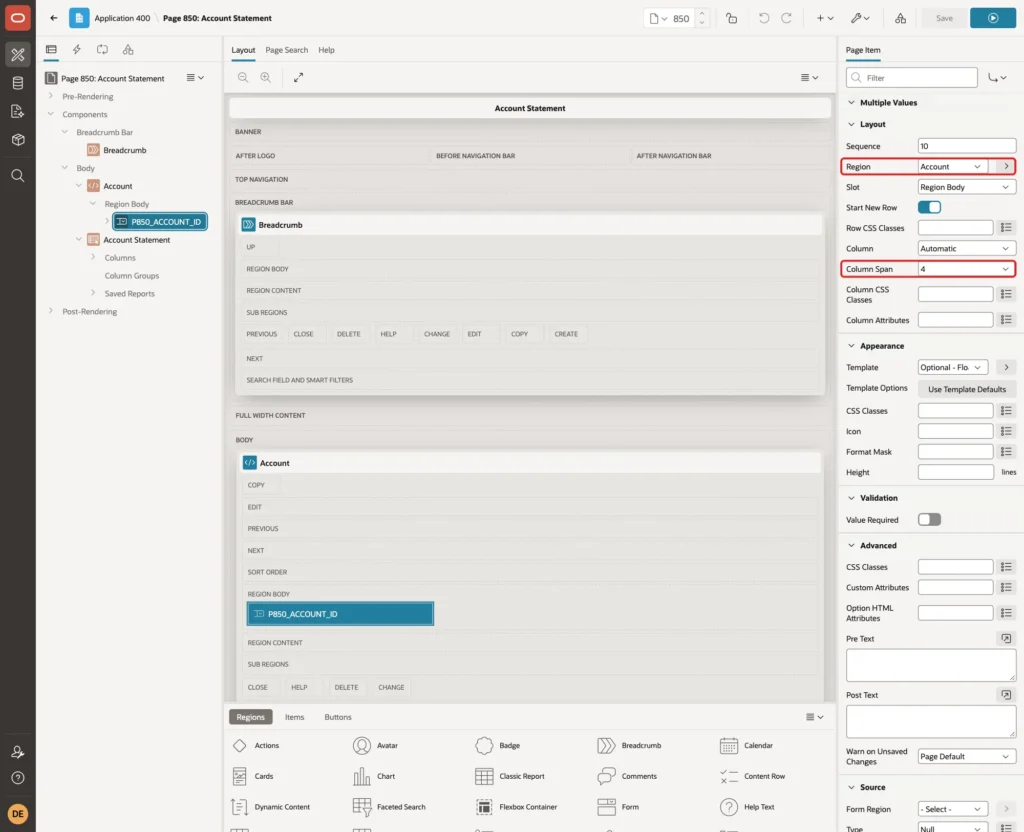
Task: Open the Region Account dropdown
Action: point(952,167)
